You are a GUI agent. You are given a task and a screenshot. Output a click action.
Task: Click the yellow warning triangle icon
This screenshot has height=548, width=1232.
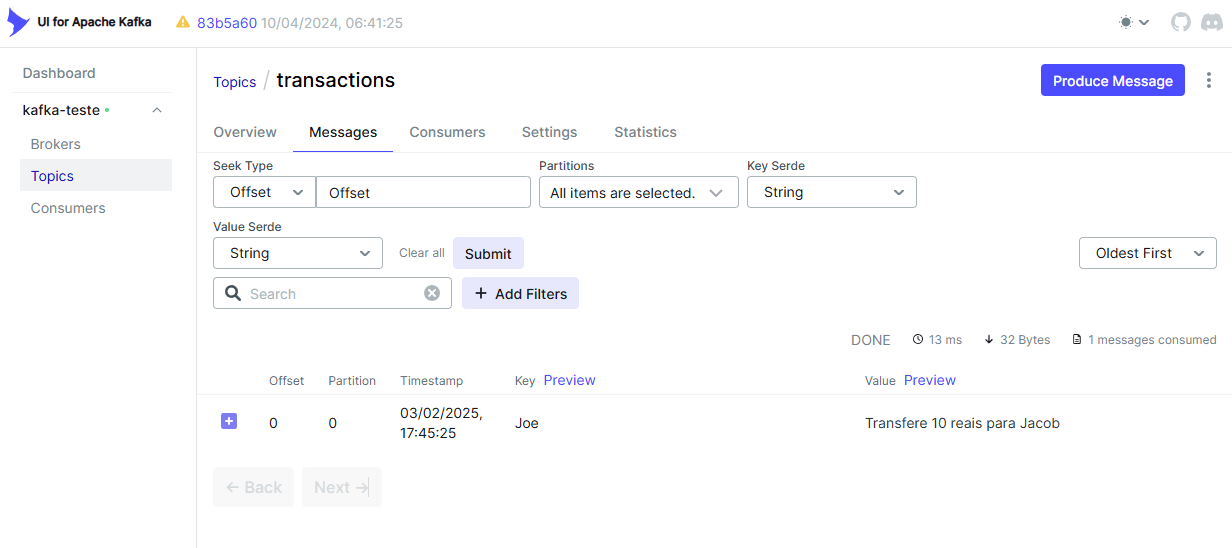tap(183, 22)
